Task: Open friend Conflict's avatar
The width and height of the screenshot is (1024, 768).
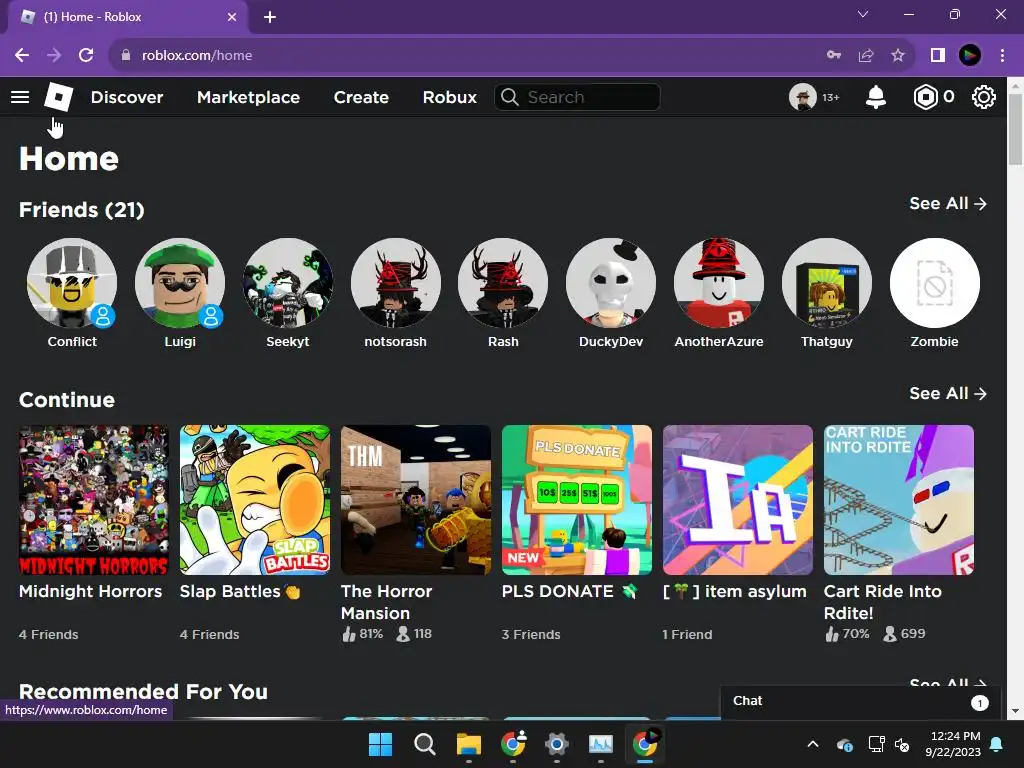Action: pos(72,283)
